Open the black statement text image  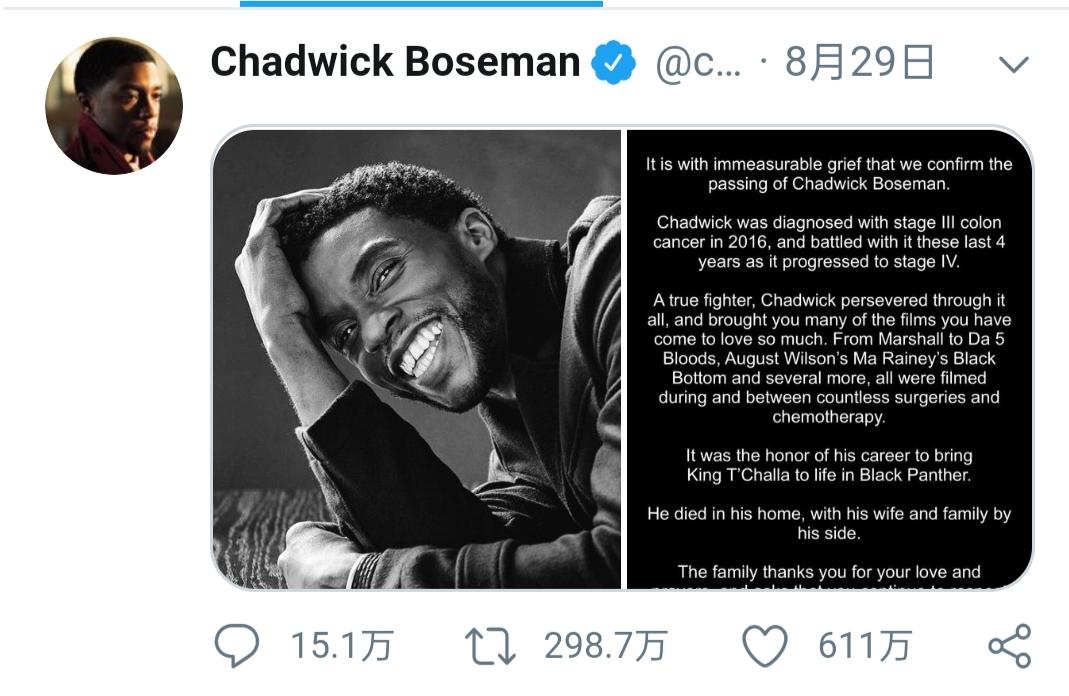click(x=829, y=358)
